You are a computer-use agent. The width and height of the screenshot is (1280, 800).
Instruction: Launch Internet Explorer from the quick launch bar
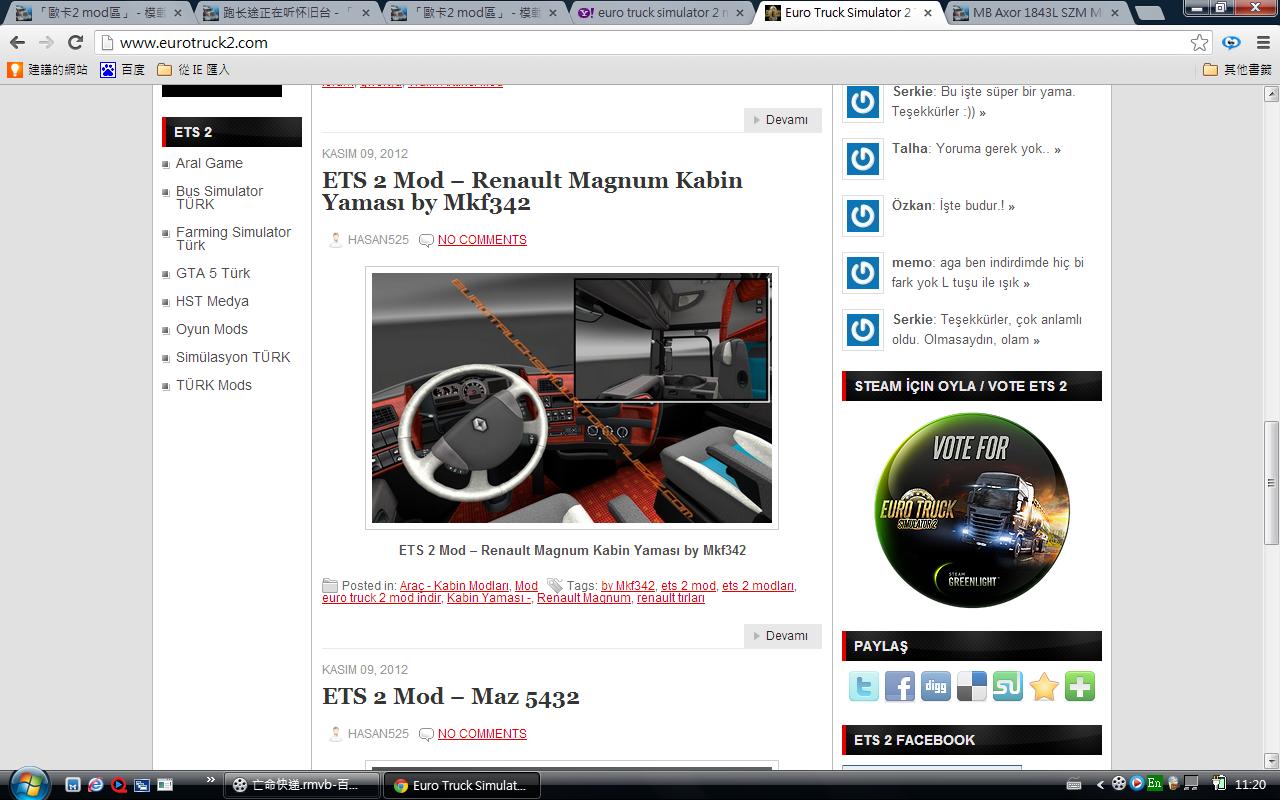click(x=95, y=785)
